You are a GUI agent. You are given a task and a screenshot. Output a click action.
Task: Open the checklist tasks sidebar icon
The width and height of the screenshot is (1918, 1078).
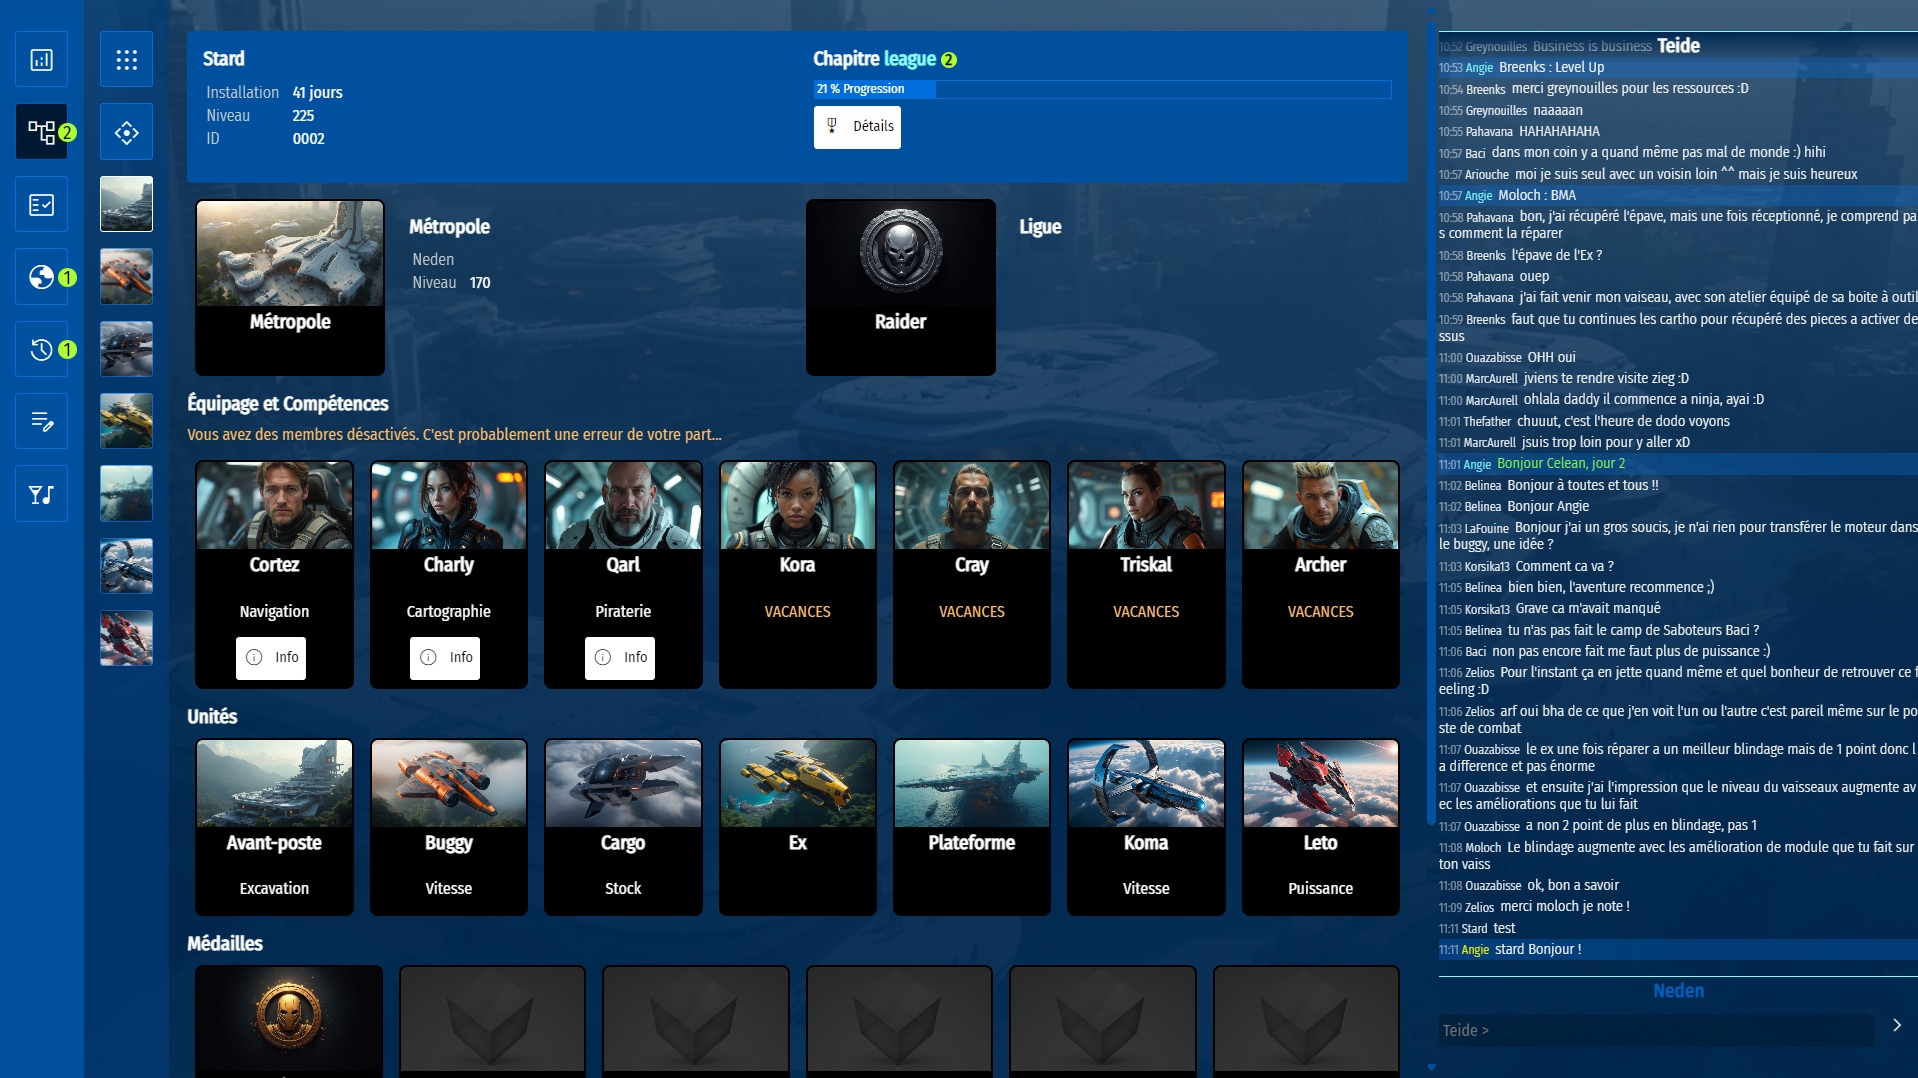pos(41,205)
